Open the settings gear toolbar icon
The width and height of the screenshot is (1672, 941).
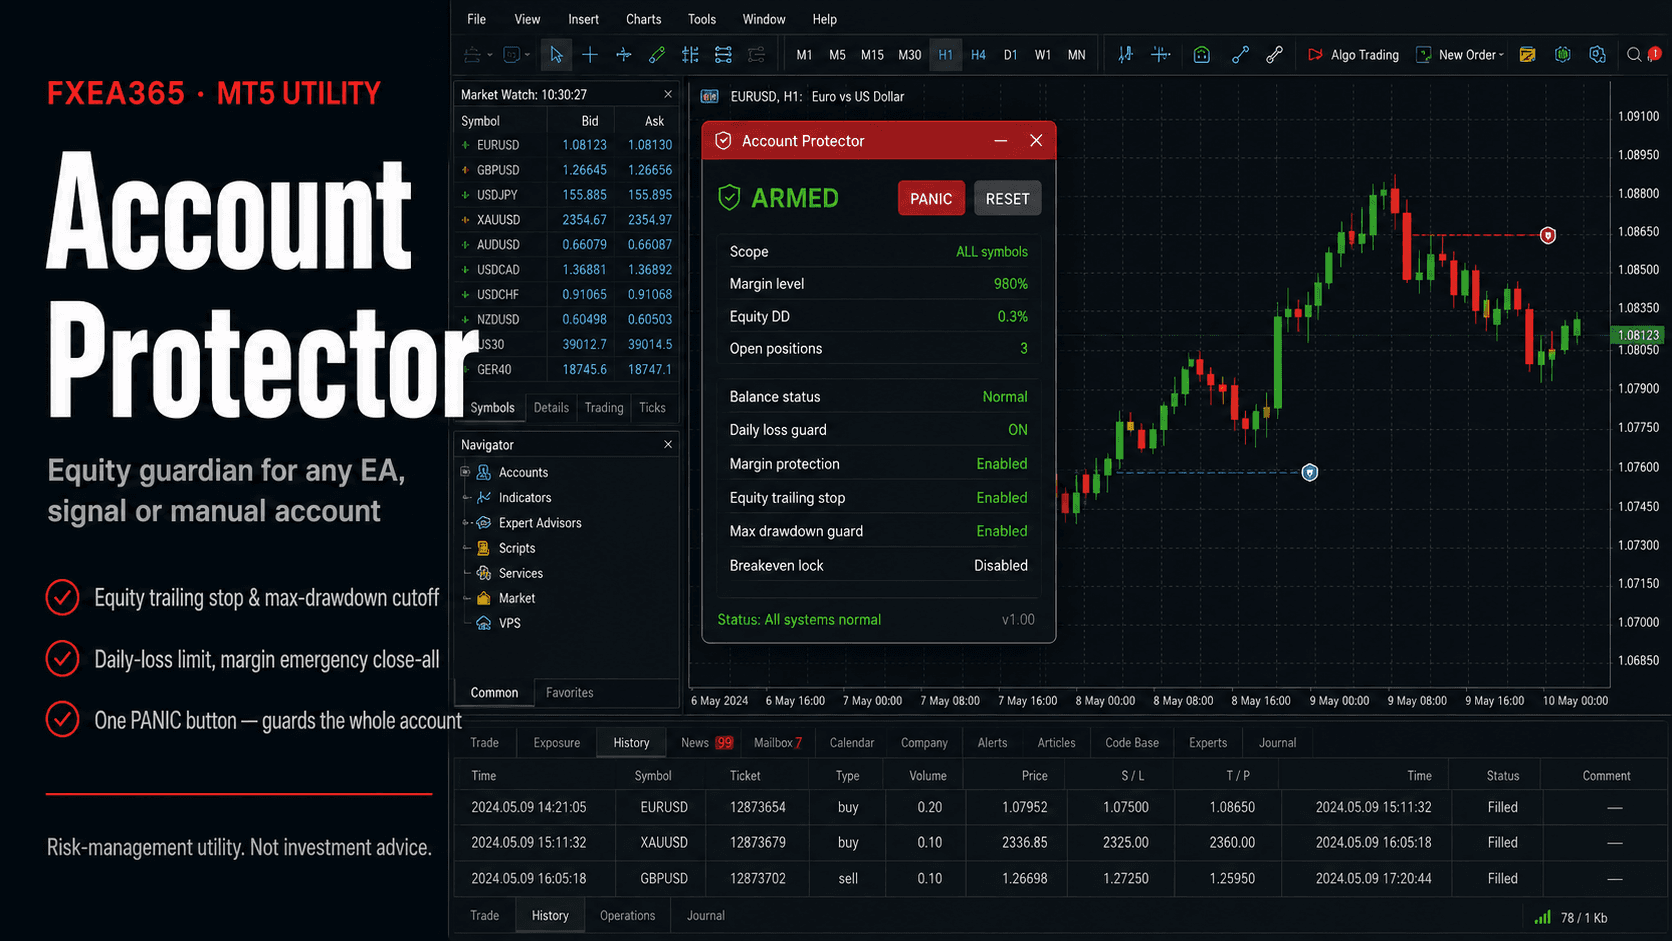pos(1597,55)
